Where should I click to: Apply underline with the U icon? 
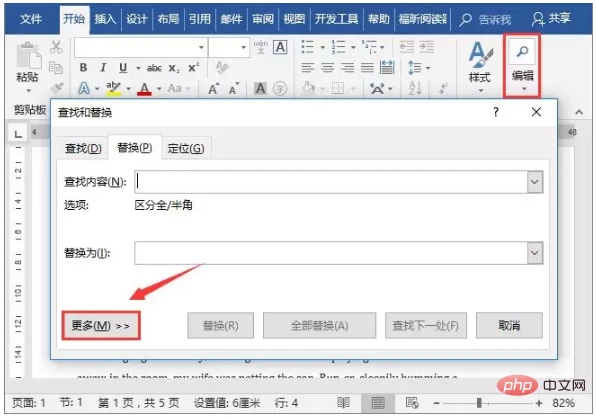[x=123, y=68]
